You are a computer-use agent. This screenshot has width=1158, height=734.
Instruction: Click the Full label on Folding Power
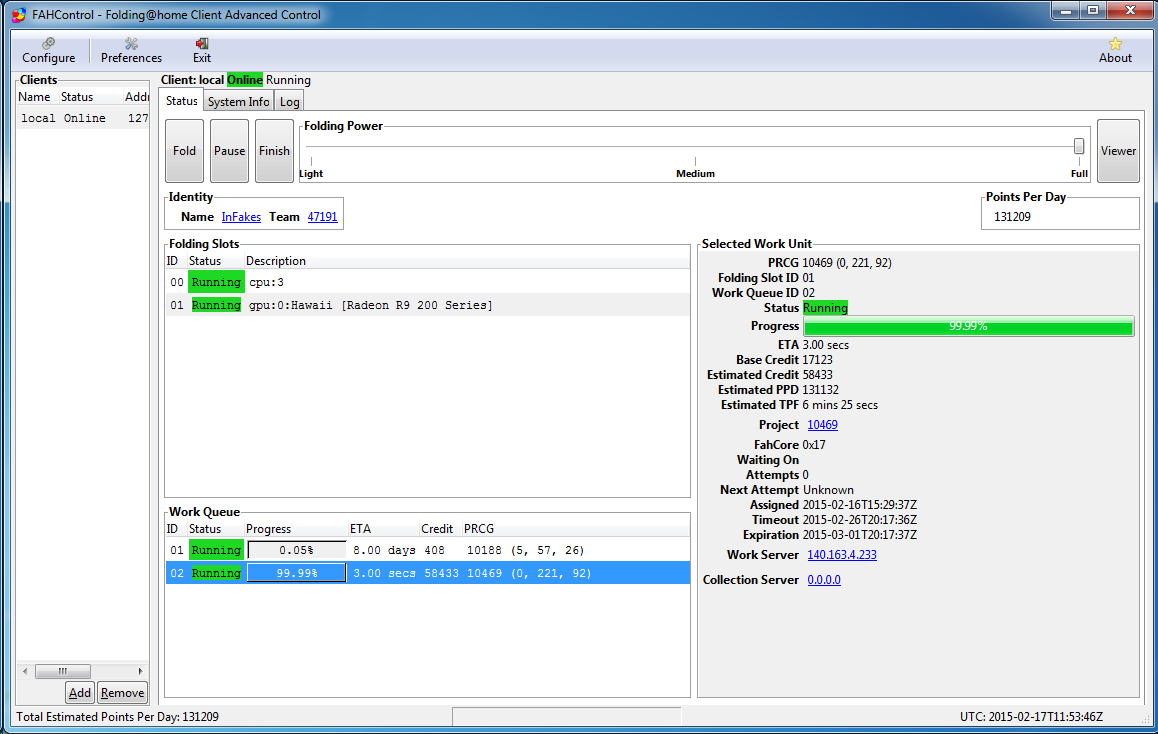click(1079, 174)
